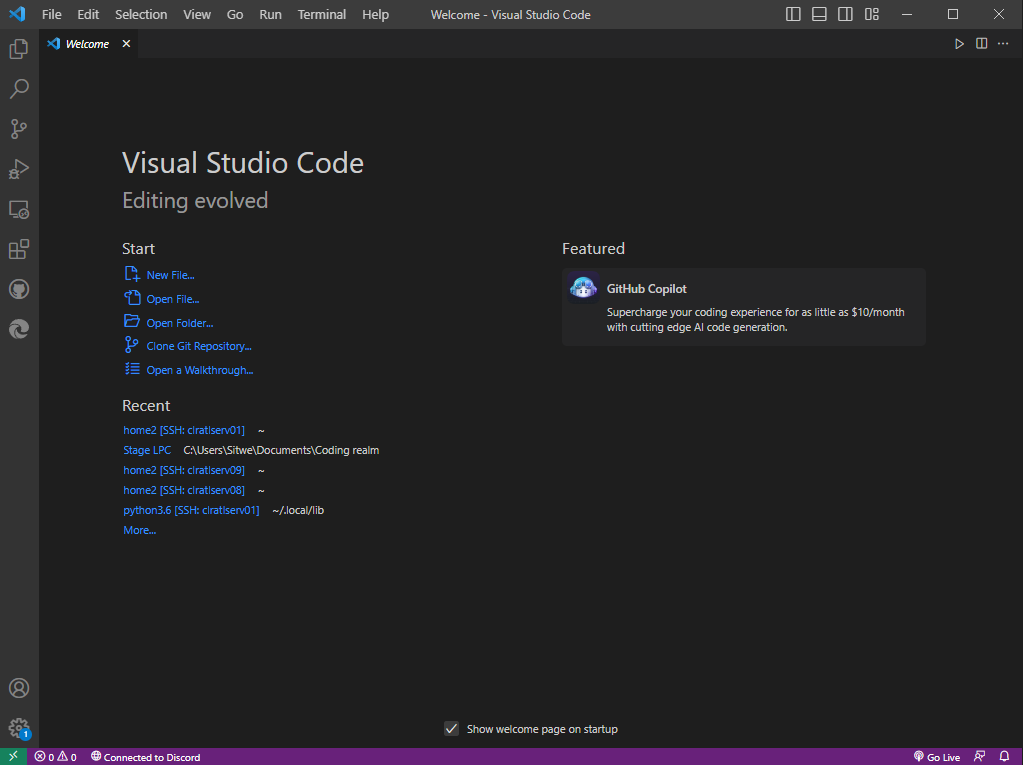Image resolution: width=1023 pixels, height=765 pixels.
Task: Open the Source Control view icon
Action: pyautogui.click(x=19, y=129)
